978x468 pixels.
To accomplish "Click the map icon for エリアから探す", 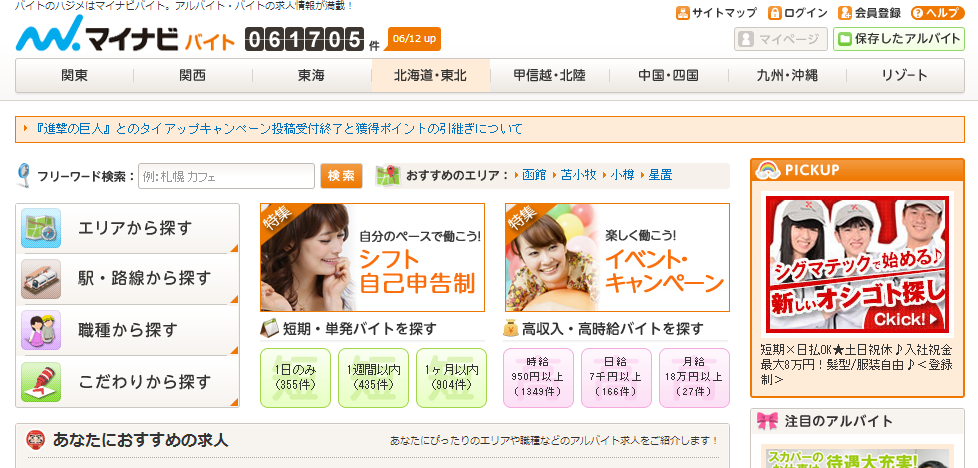I will tap(41, 228).
